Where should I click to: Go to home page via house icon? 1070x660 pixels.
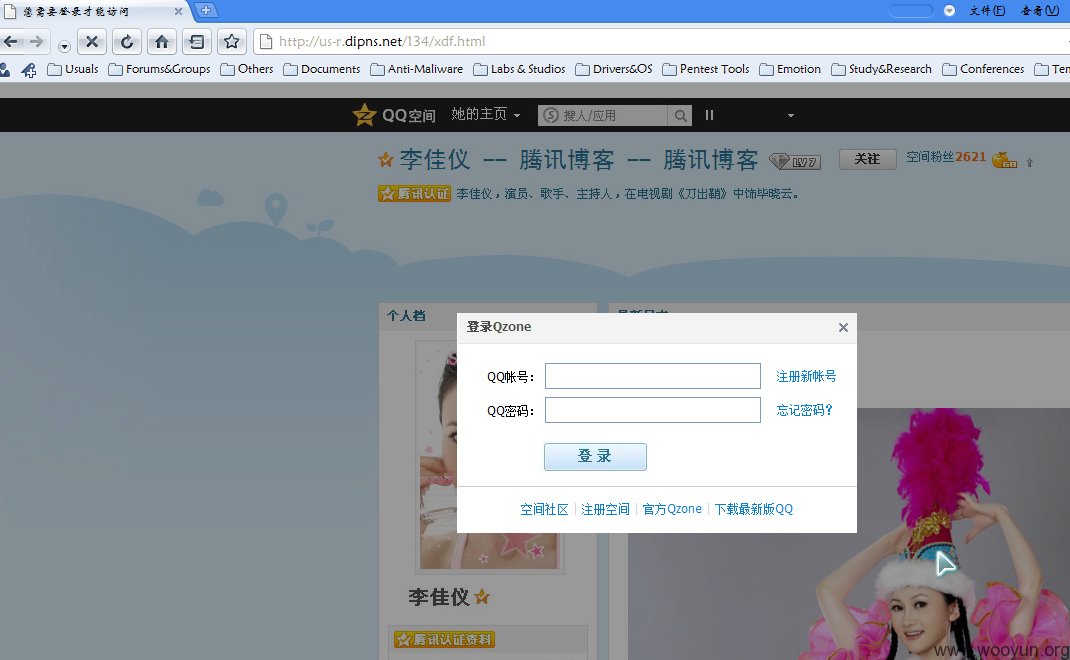pyautogui.click(x=162, y=42)
